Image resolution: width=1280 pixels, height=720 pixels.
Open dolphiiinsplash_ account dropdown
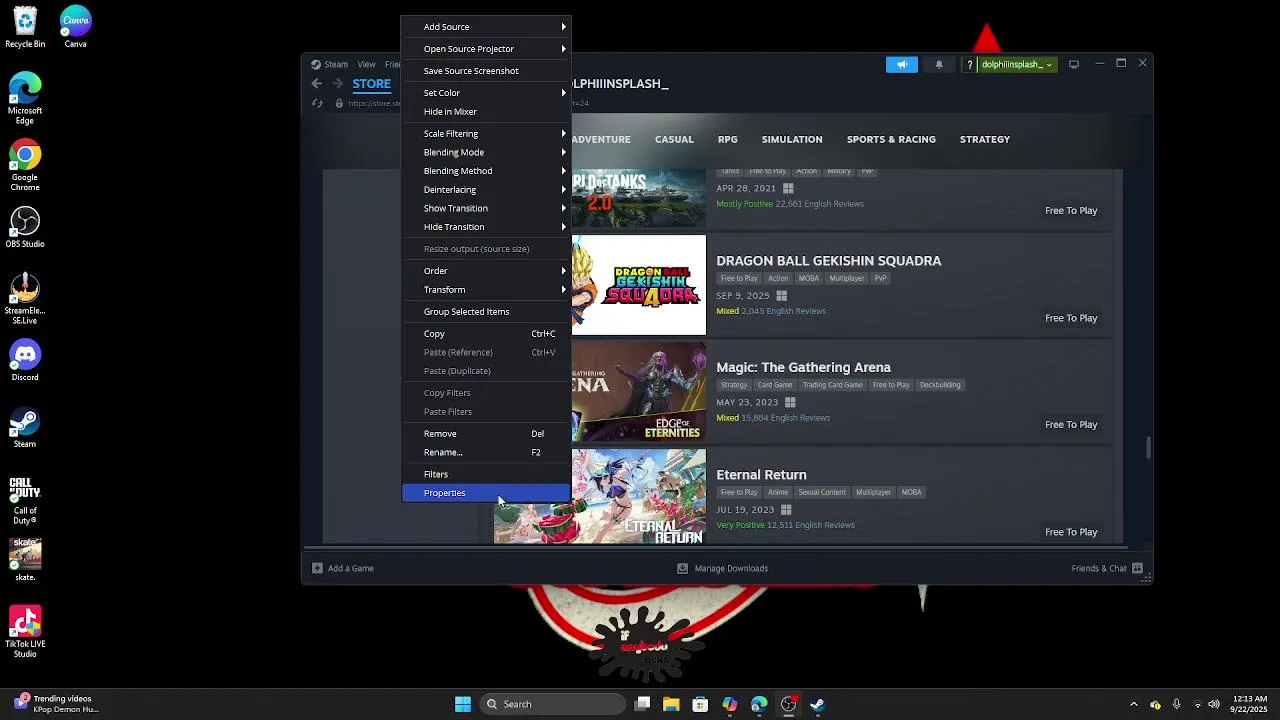click(x=1017, y=64)
